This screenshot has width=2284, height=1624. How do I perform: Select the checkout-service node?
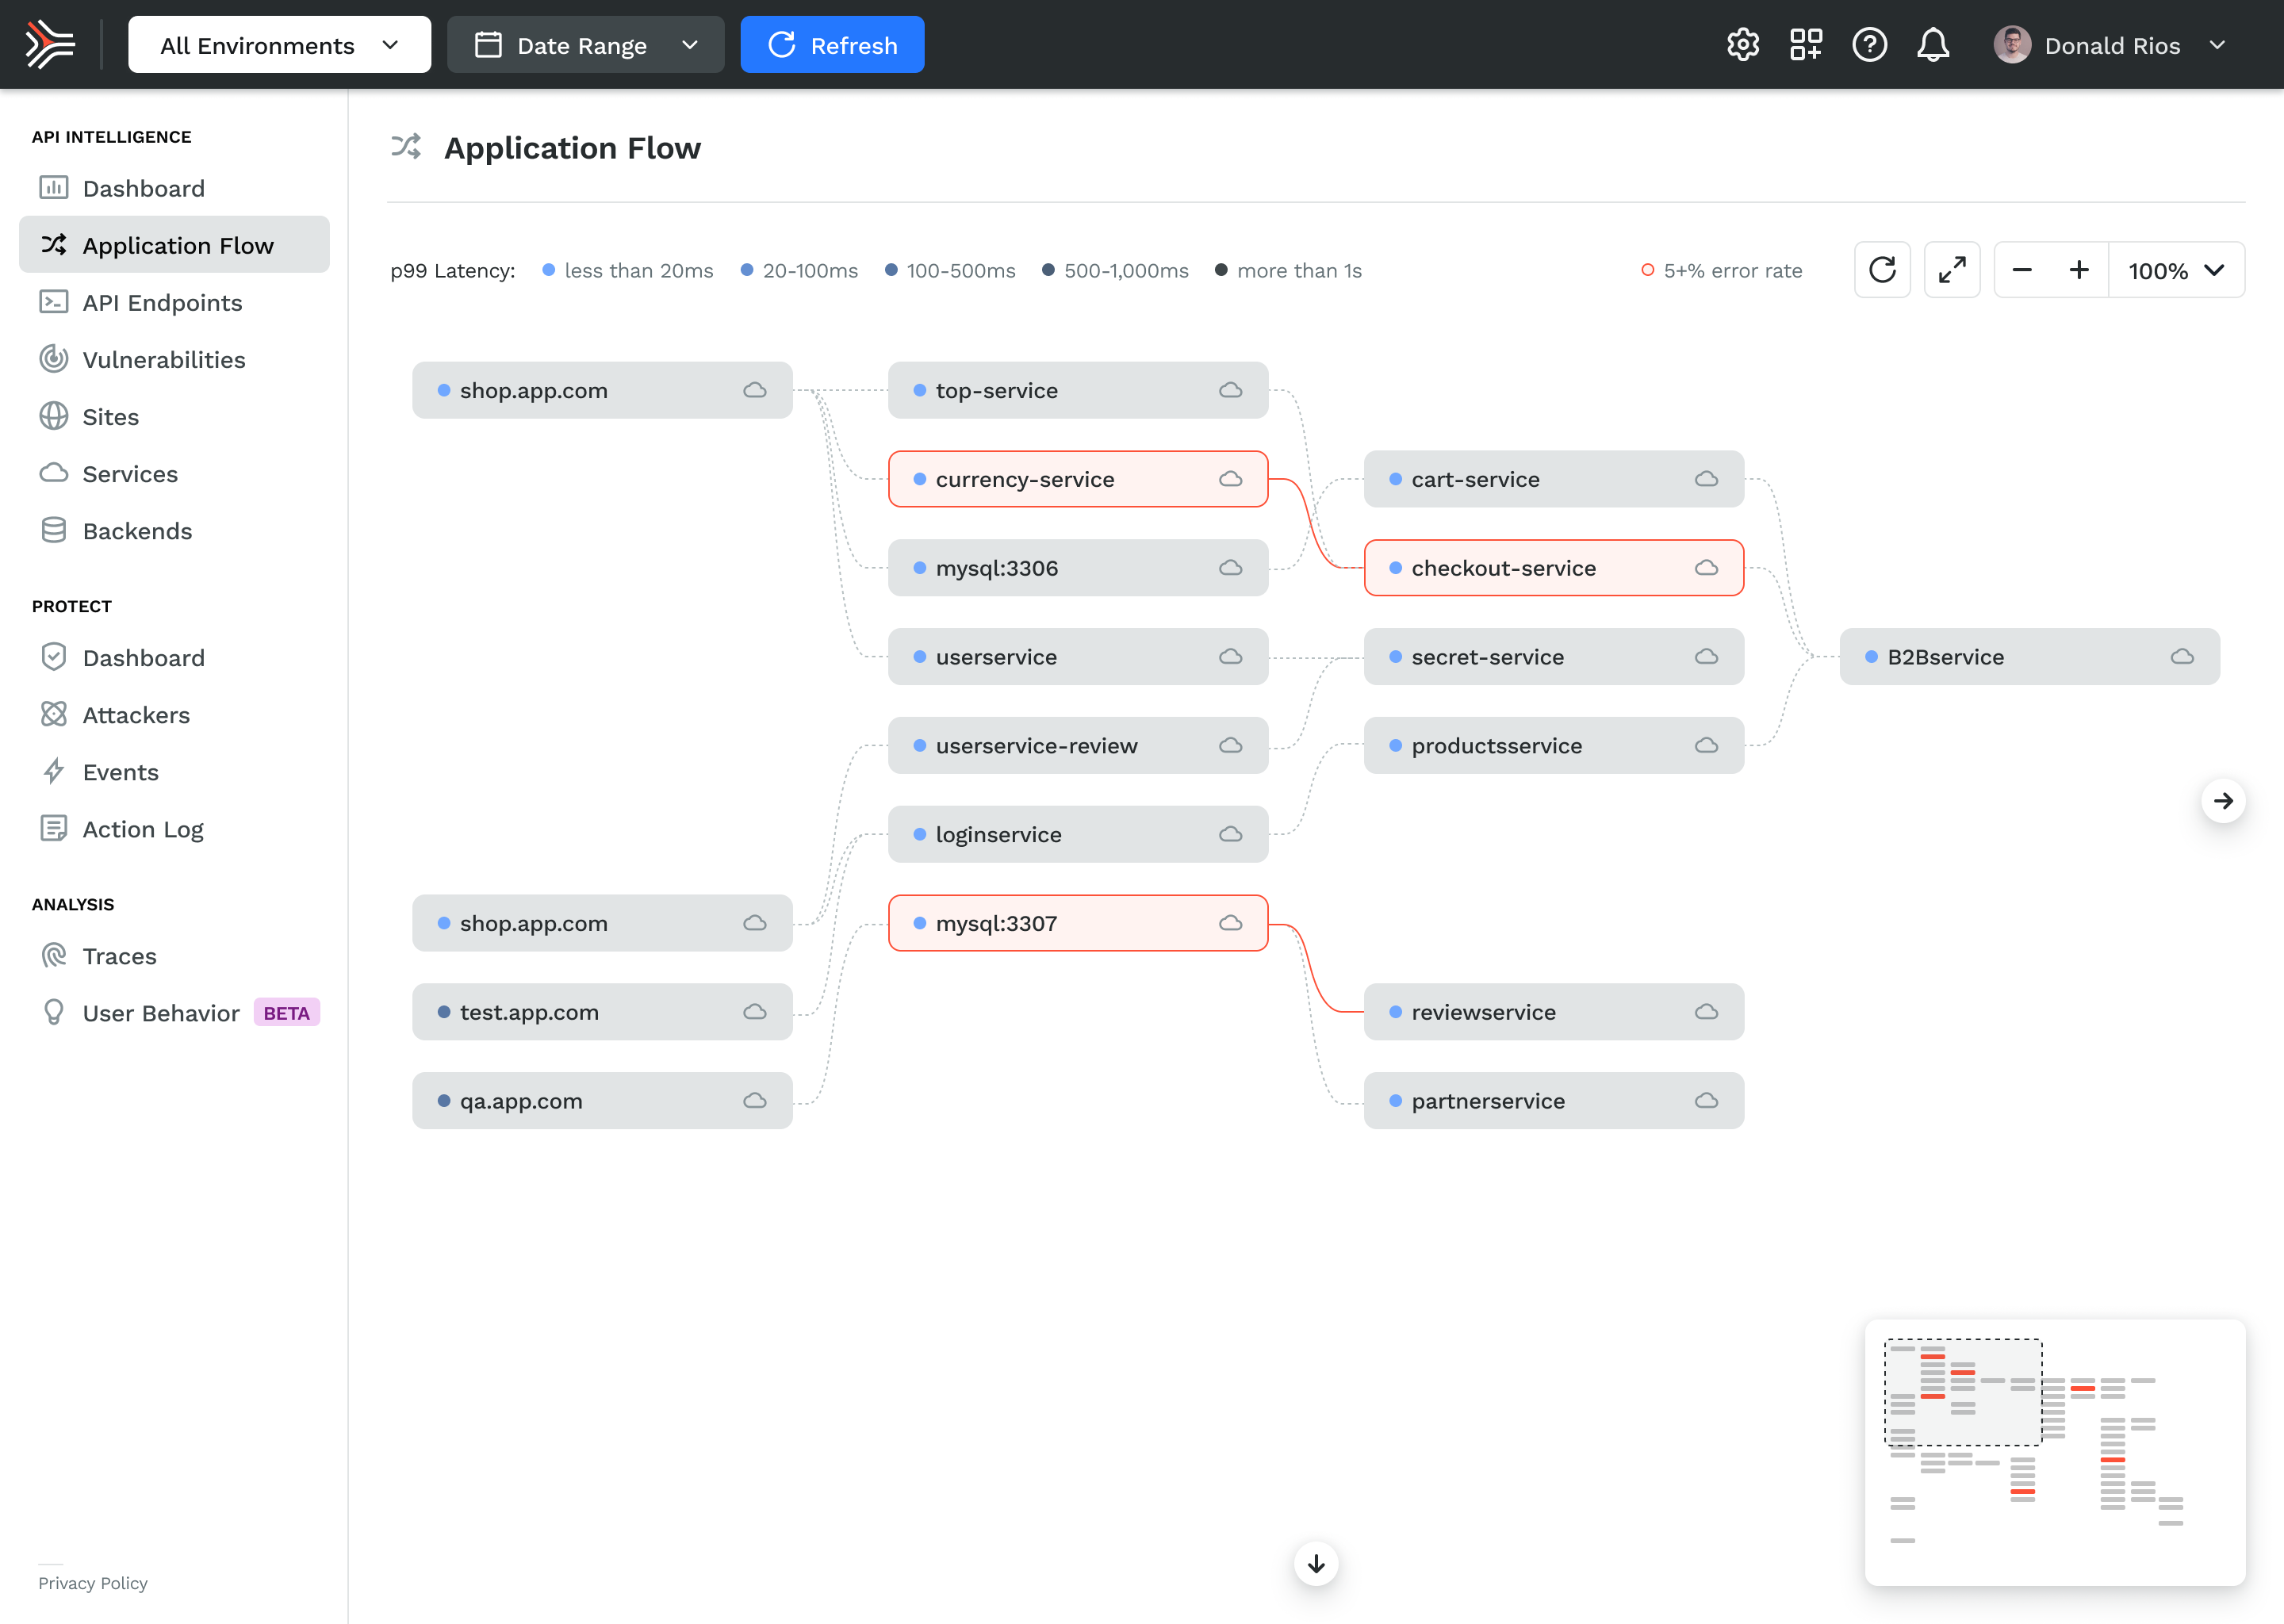pyautogui.click(x=1553, y=568)
